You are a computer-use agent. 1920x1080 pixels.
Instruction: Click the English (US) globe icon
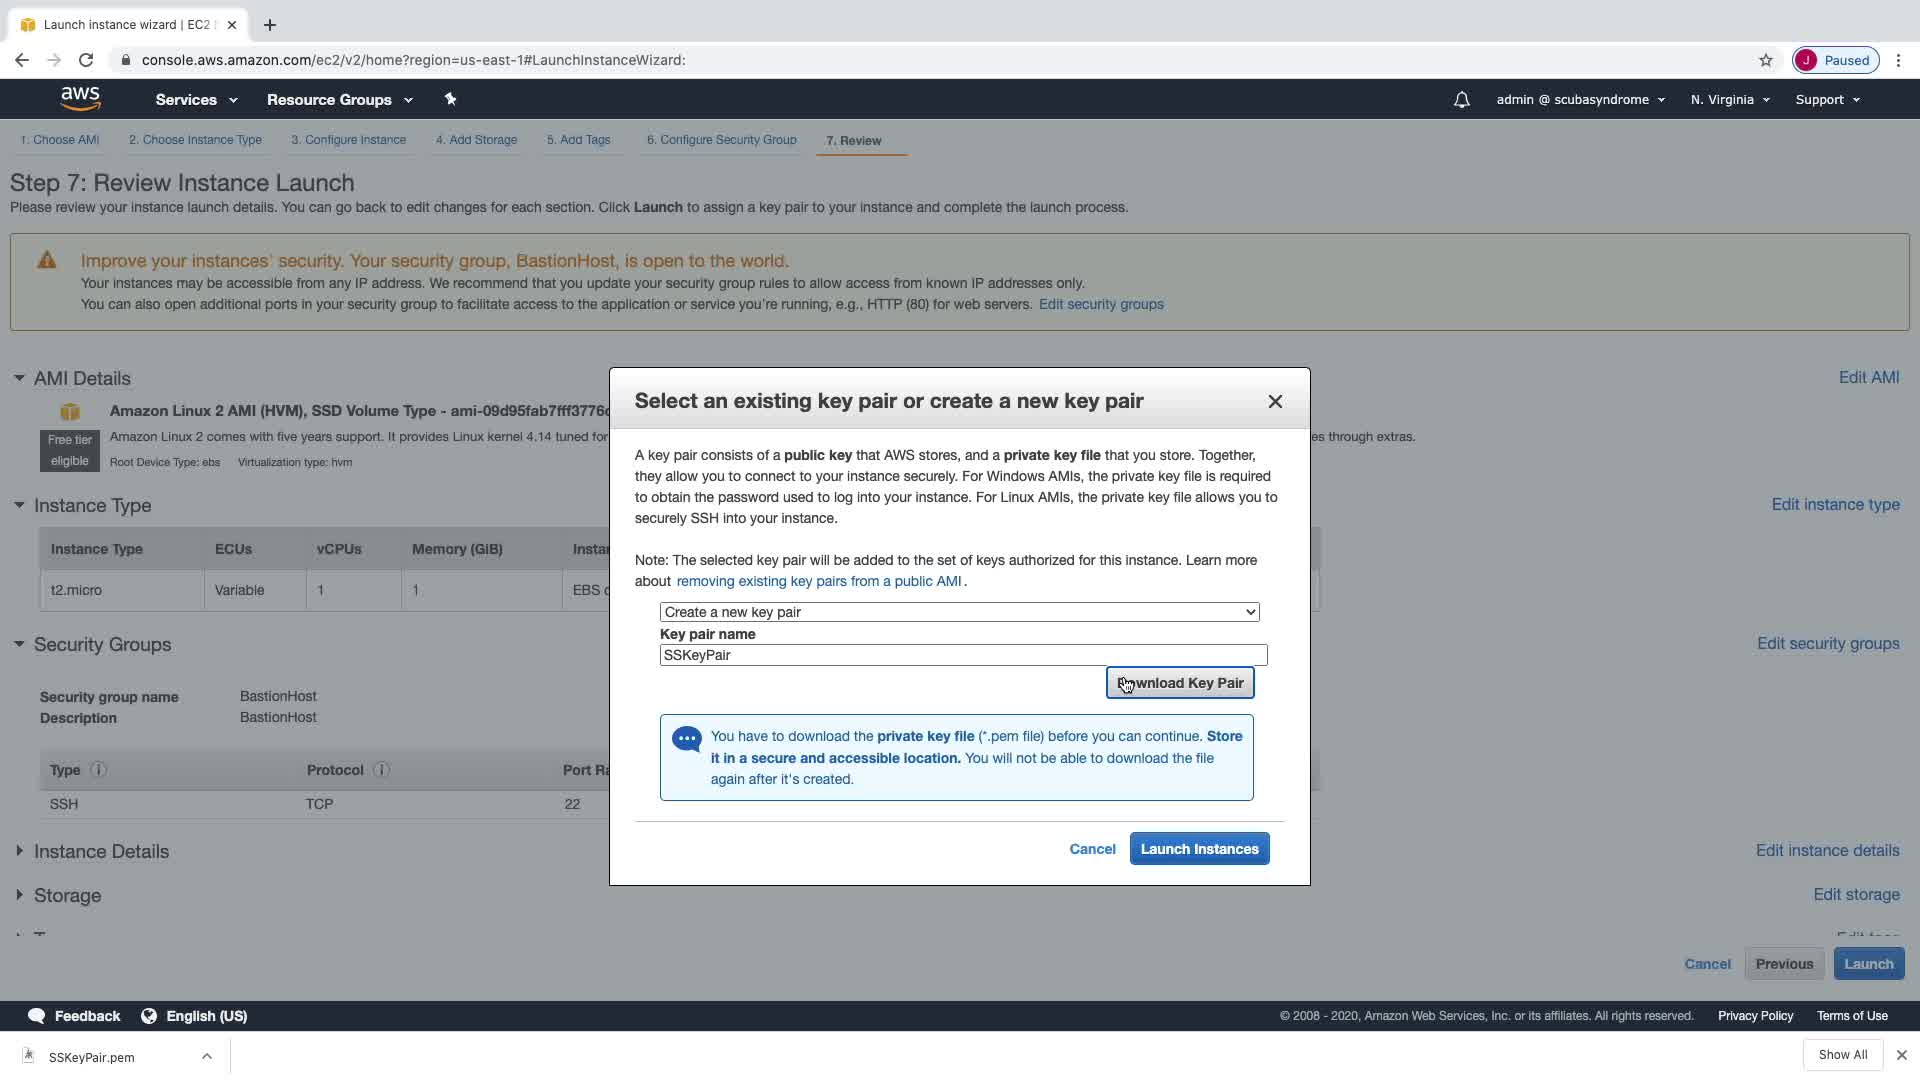149,1016
